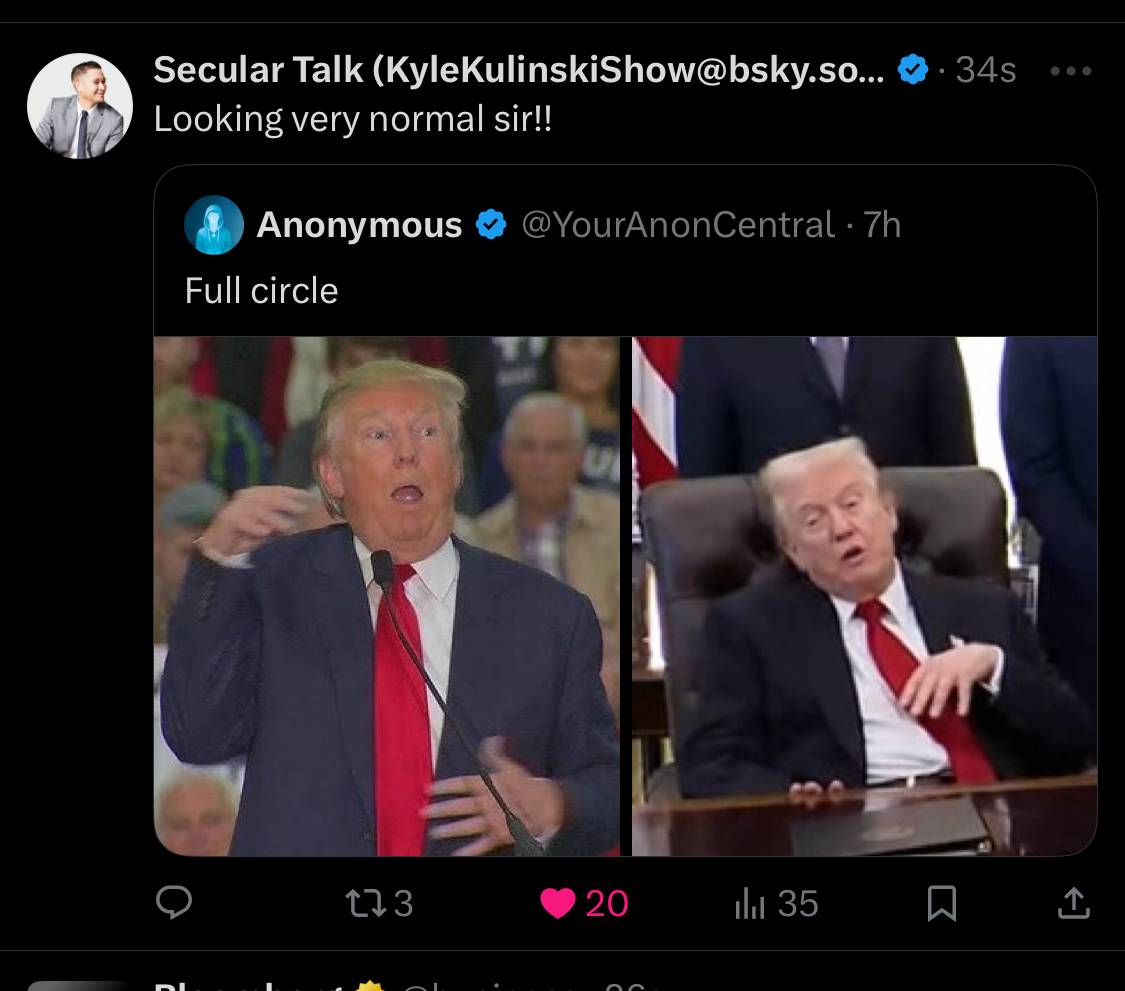
Task: Click Secular Talk's blue verified badge
Action: 913,70
